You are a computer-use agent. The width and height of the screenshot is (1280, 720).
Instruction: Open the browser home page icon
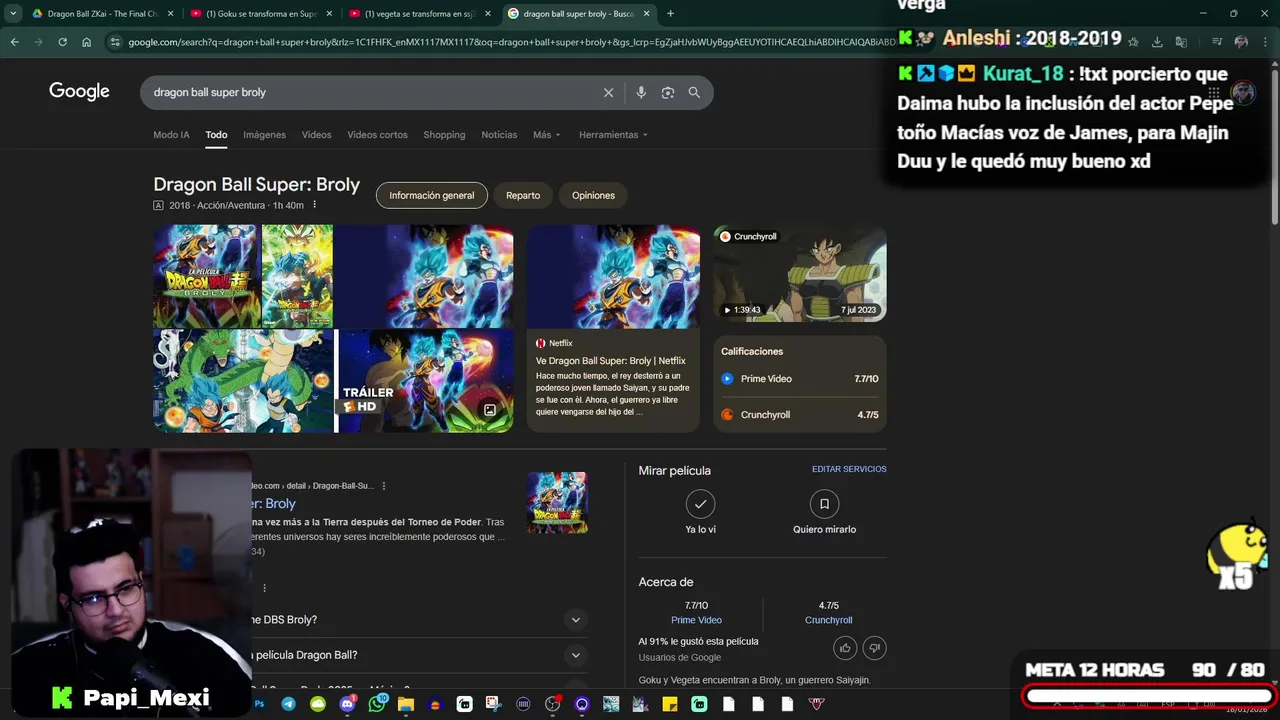coord(87,42)
